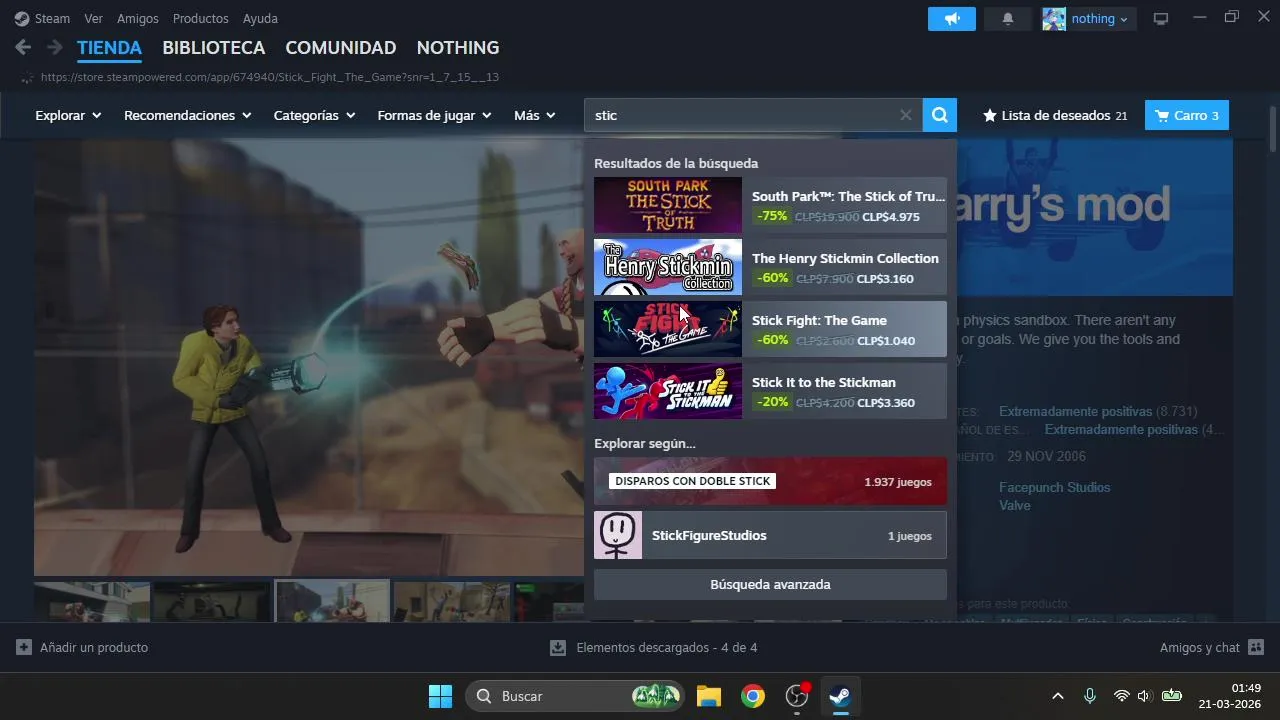Select the second screenshot thumbnail

[212, 601]
